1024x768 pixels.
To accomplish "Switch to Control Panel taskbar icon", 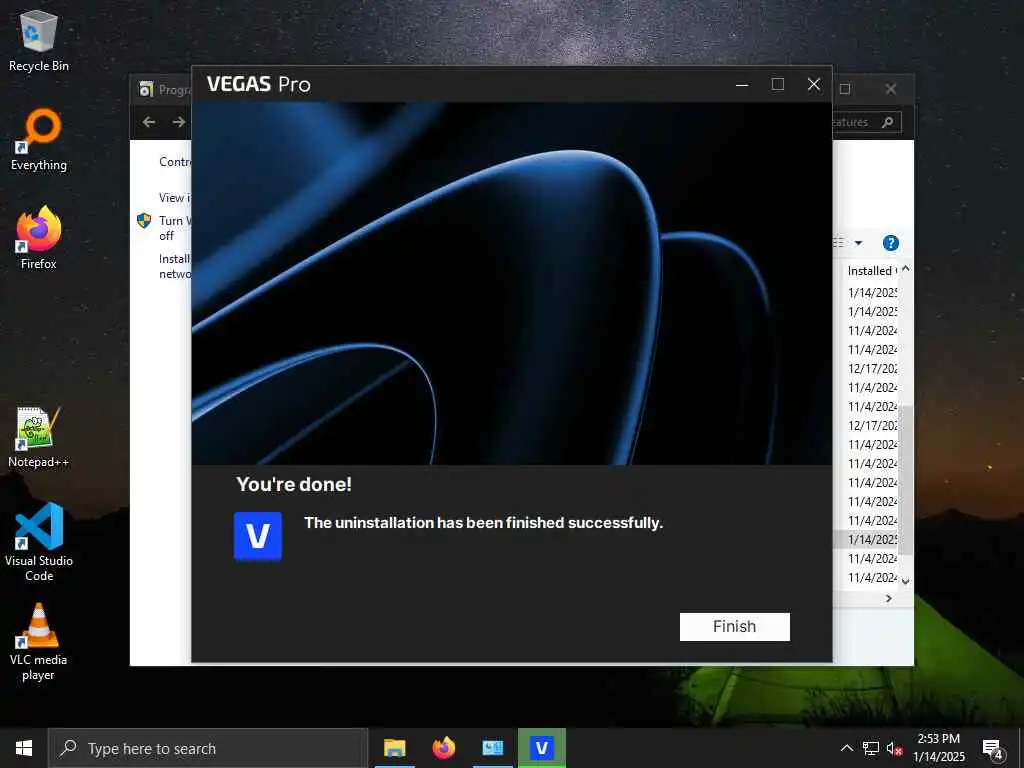I will pos(493,748).
